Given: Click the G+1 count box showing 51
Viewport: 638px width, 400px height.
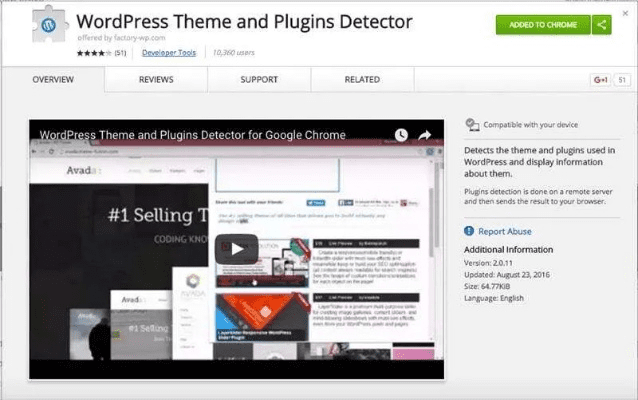Looking at the screenshot, I should [624, 79].
